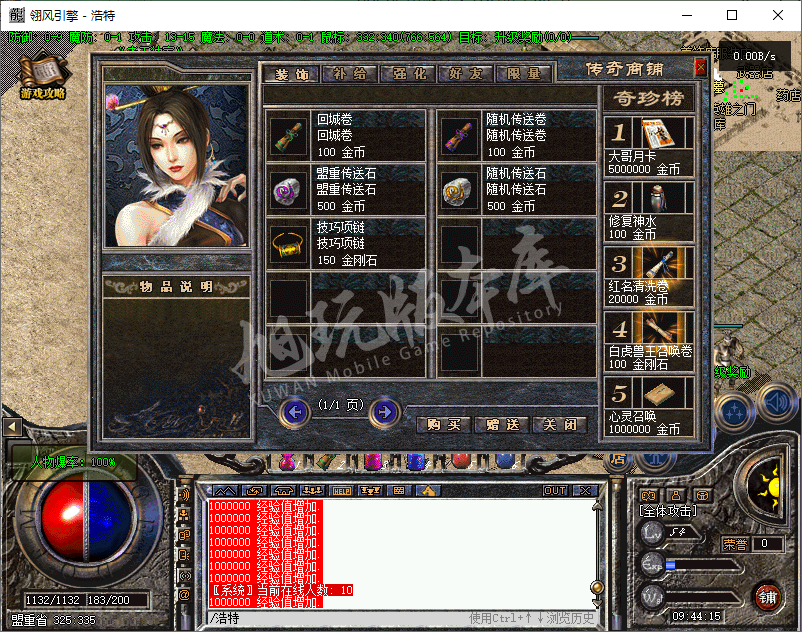802x632 pixels.
Task: Click the keyboard grid icon in chat toolbar
Action: [x=399, y=491]
